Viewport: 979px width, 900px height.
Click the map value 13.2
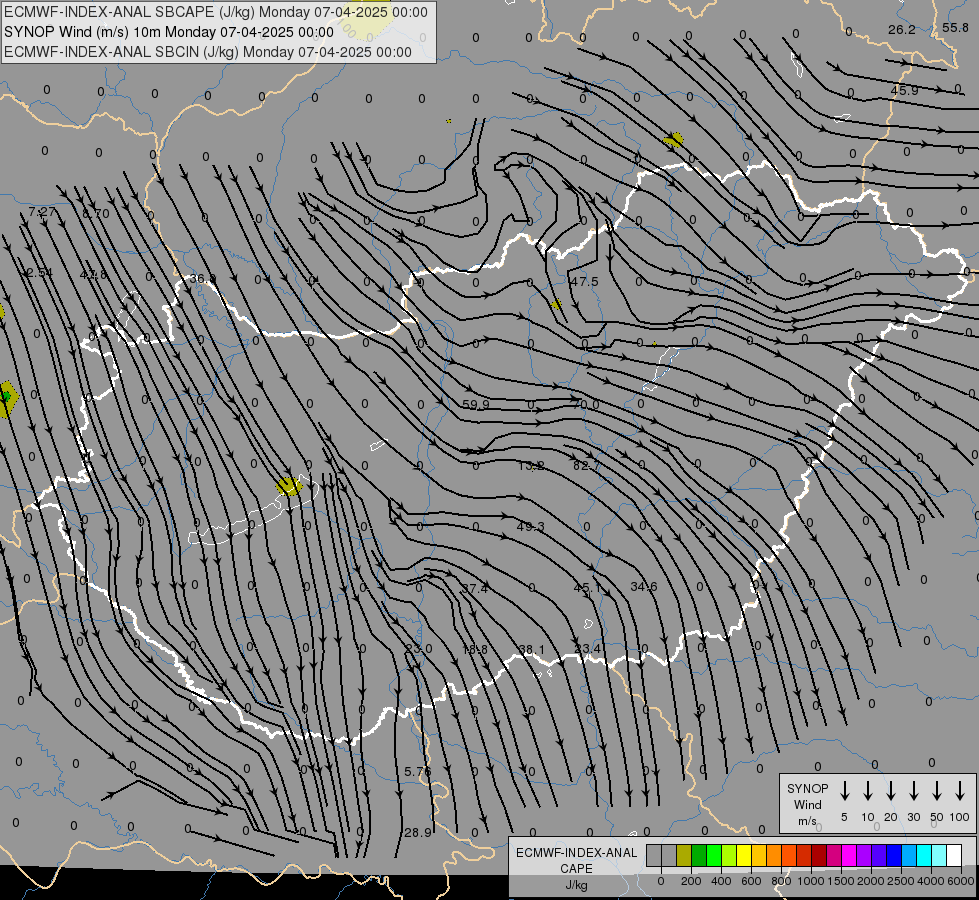point(531,465)
